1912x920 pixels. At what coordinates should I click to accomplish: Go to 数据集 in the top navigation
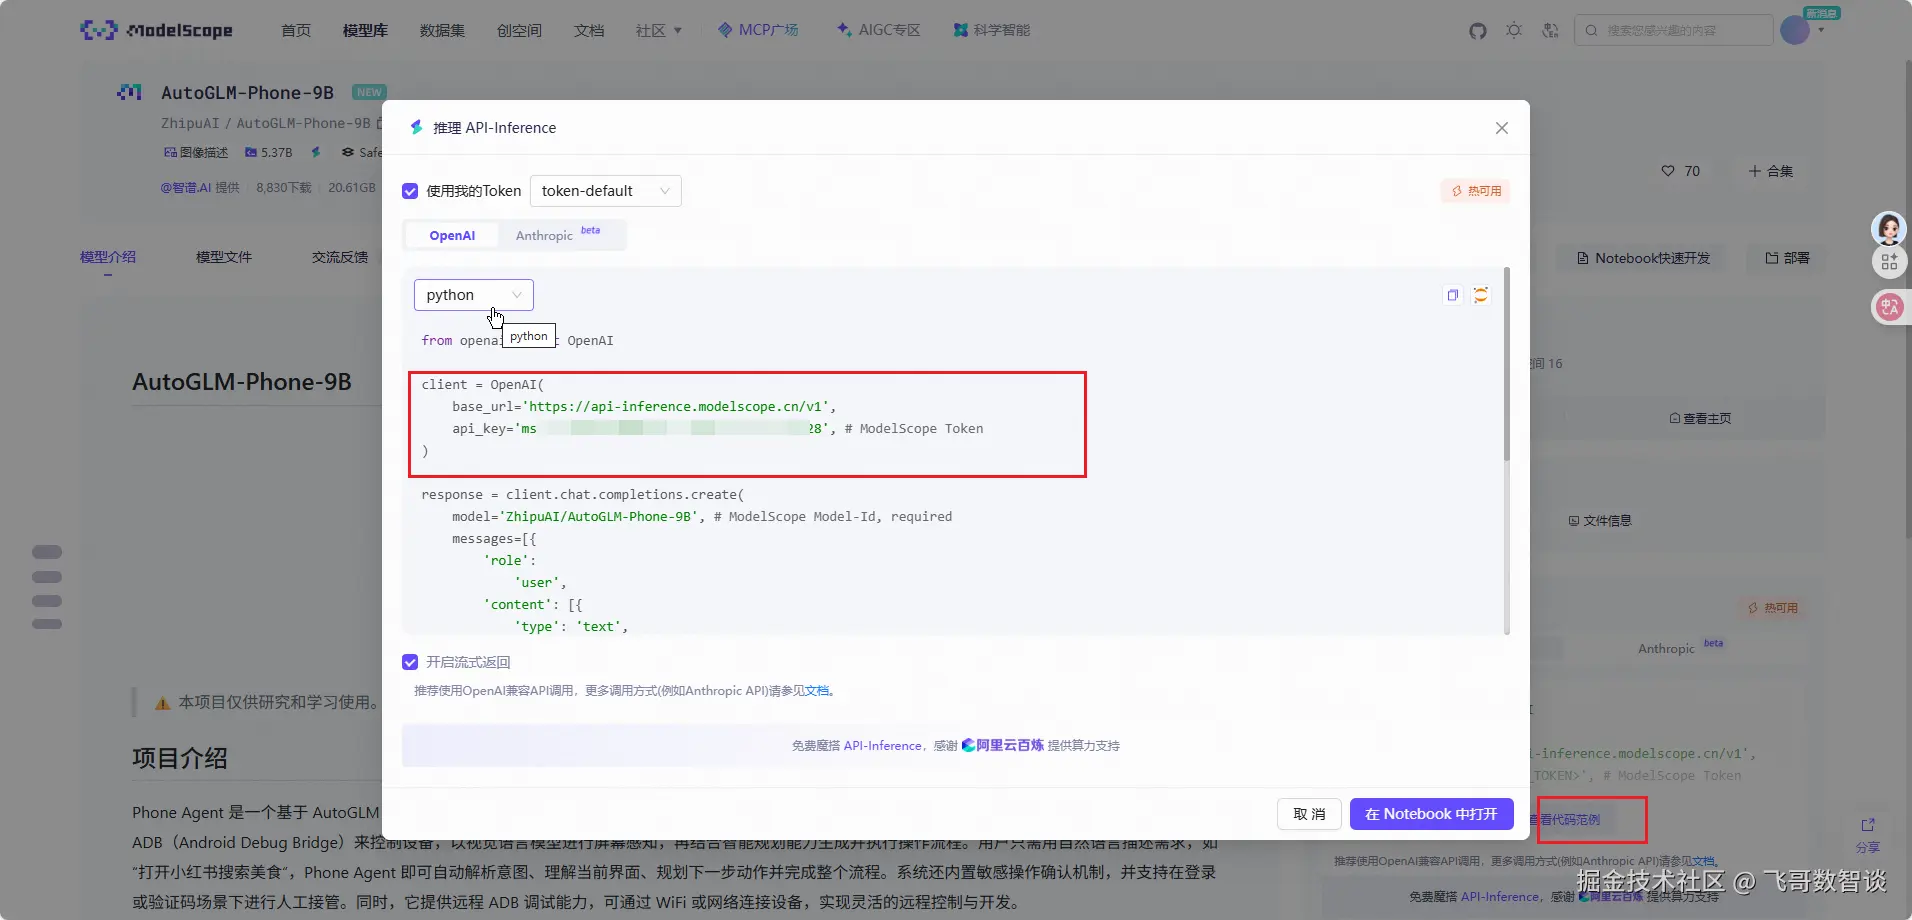pyautogui.click(x=442, y=31)
